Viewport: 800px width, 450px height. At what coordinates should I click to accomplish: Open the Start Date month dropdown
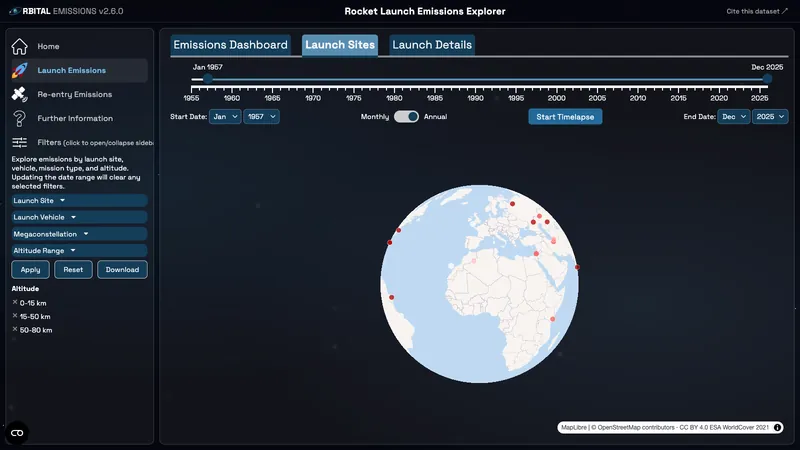(x=225, y=117)
